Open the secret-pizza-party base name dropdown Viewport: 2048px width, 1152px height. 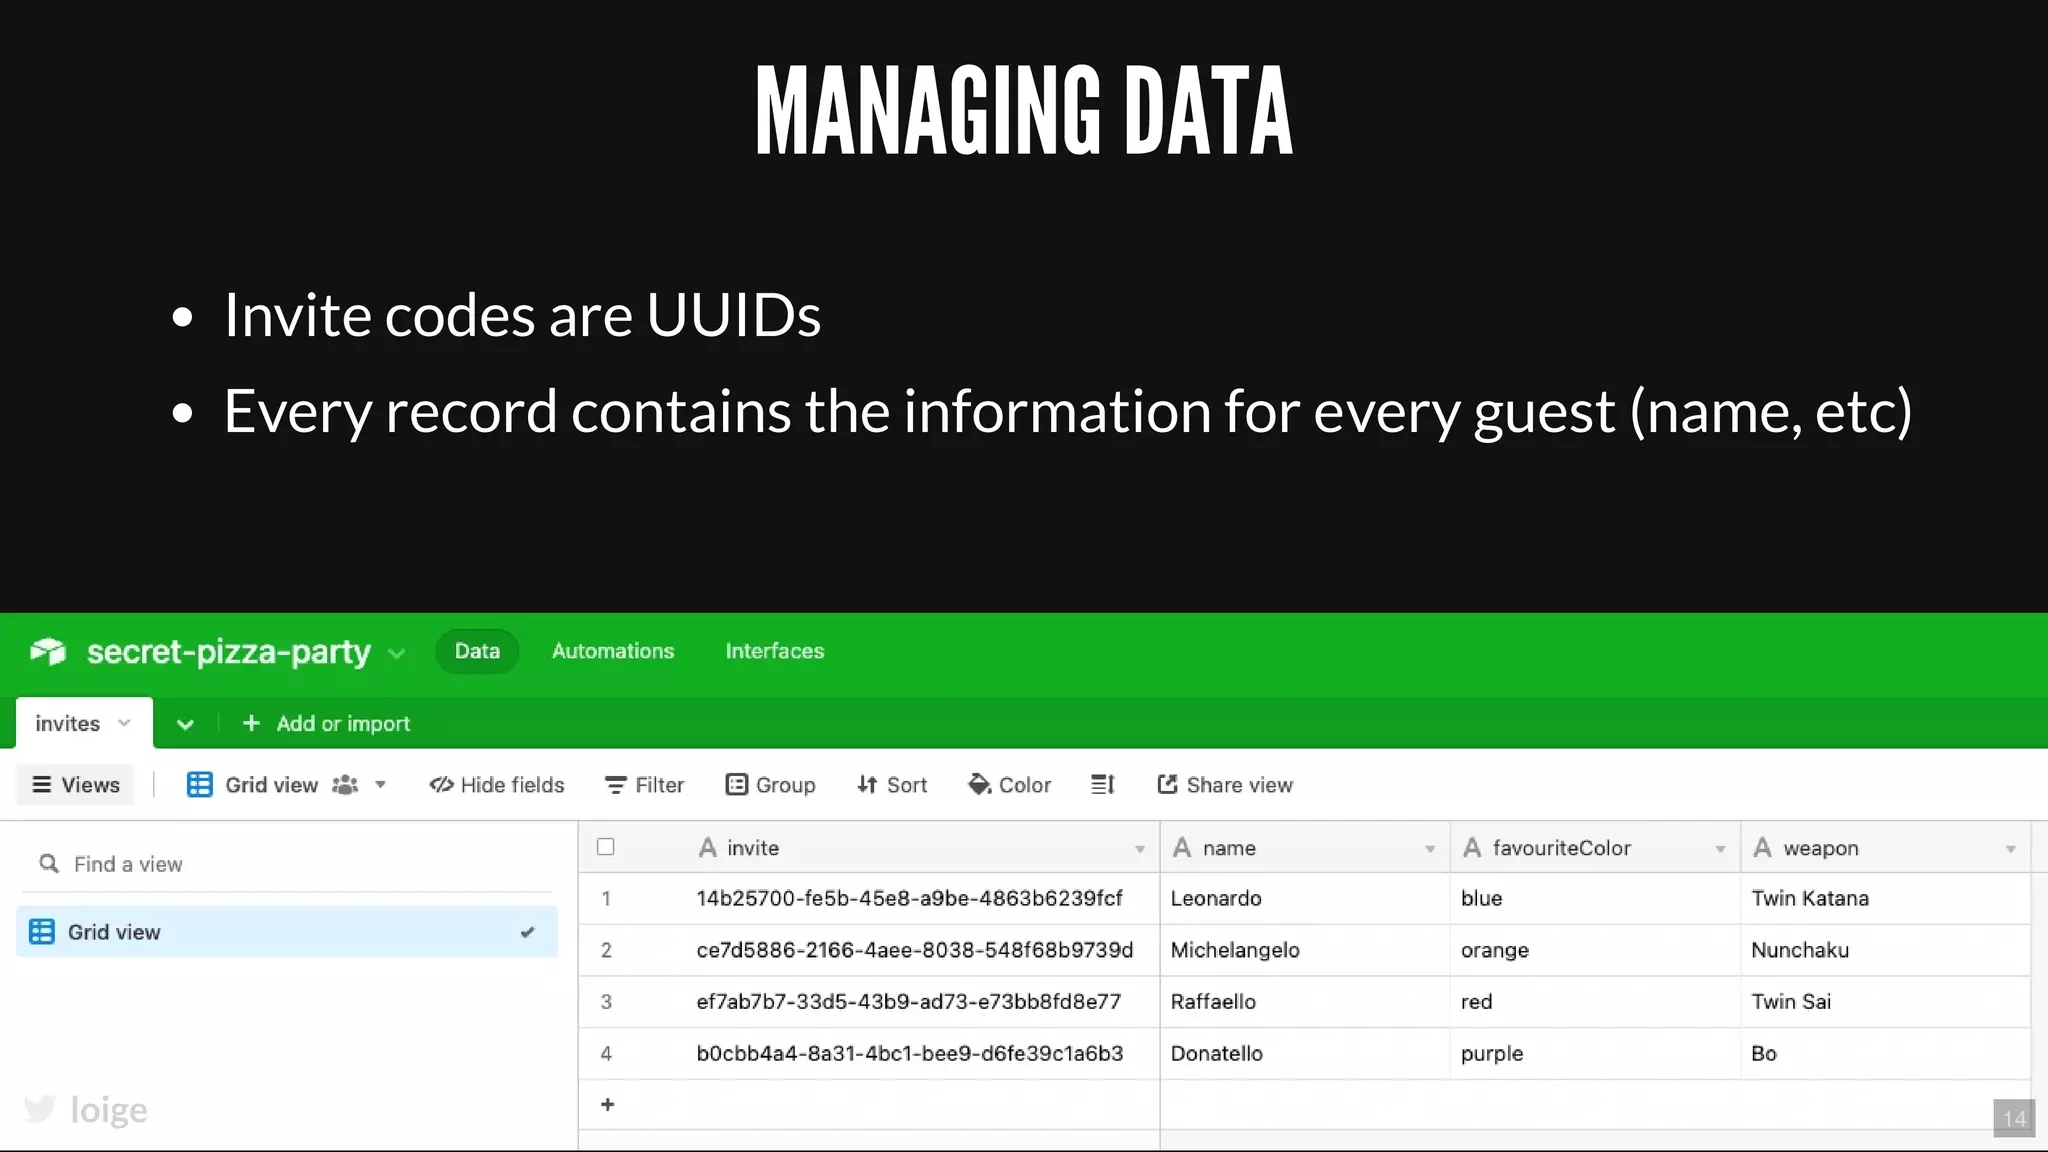click(397, 653)
